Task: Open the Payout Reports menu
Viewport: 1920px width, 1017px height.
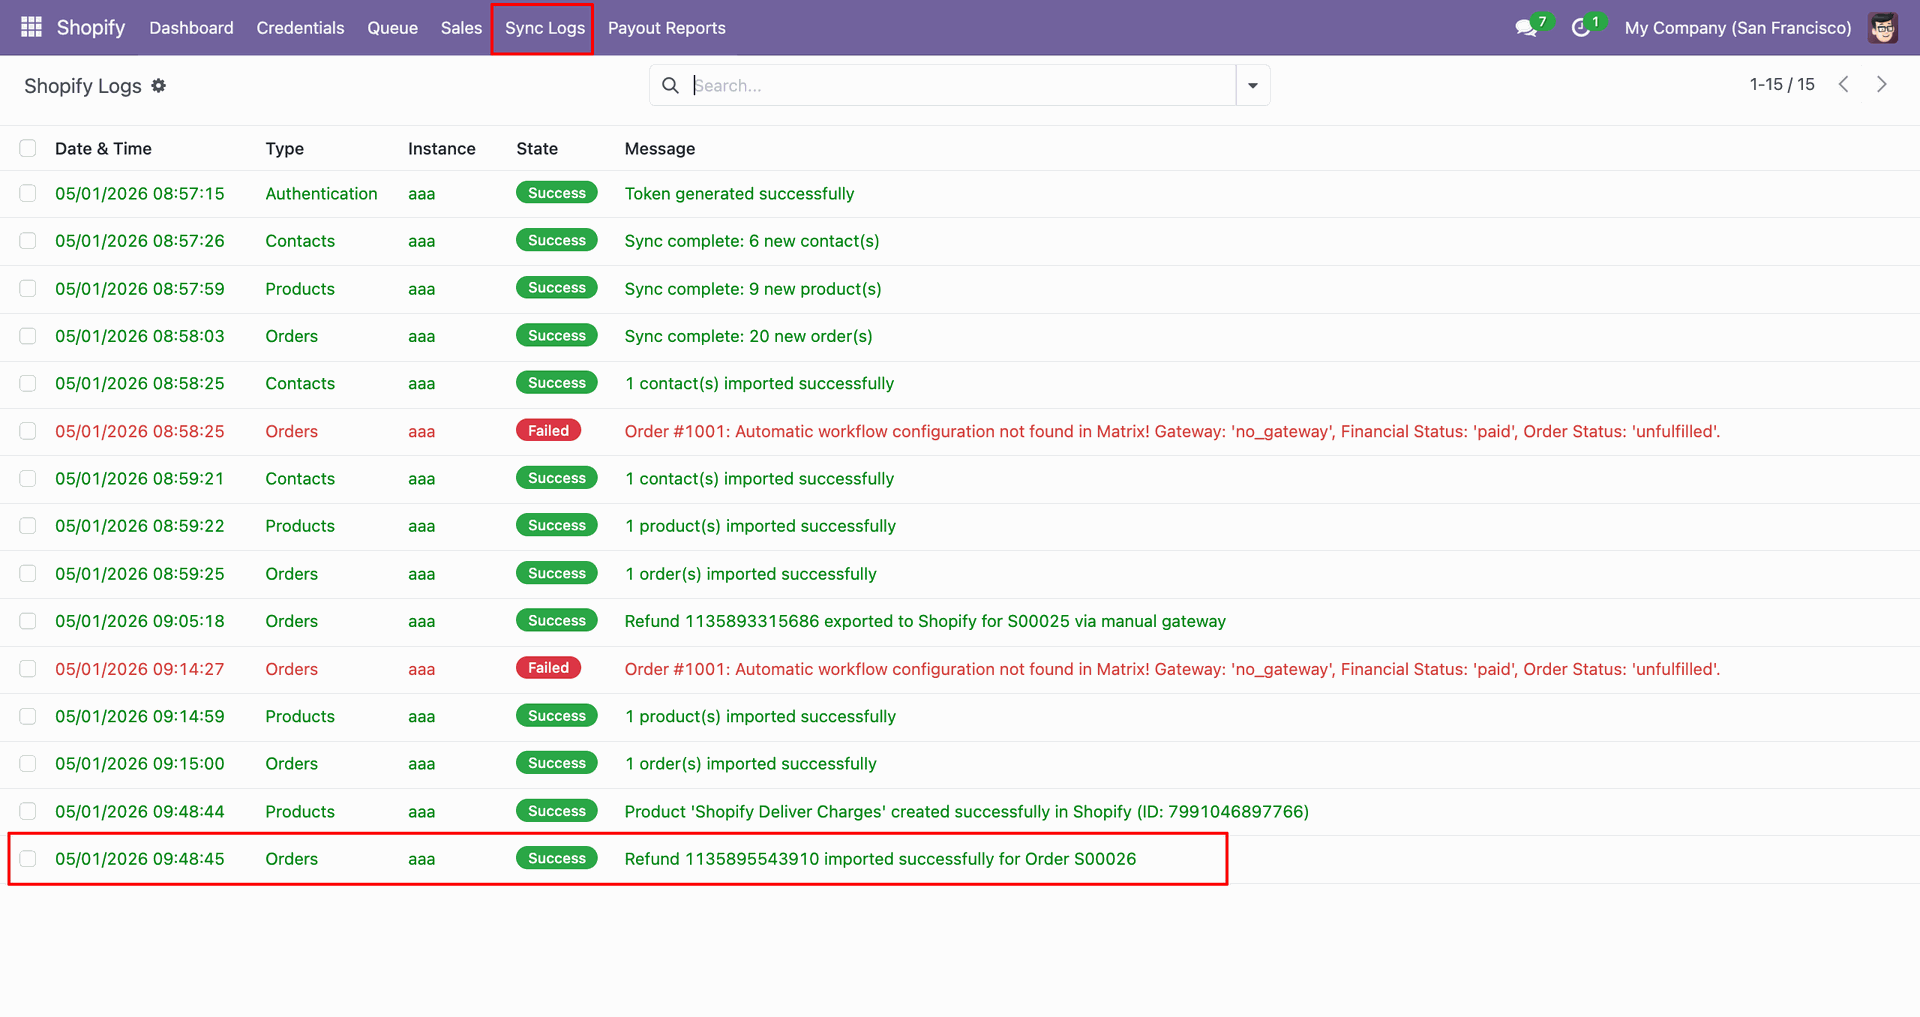Action: [x=667, y=28]
